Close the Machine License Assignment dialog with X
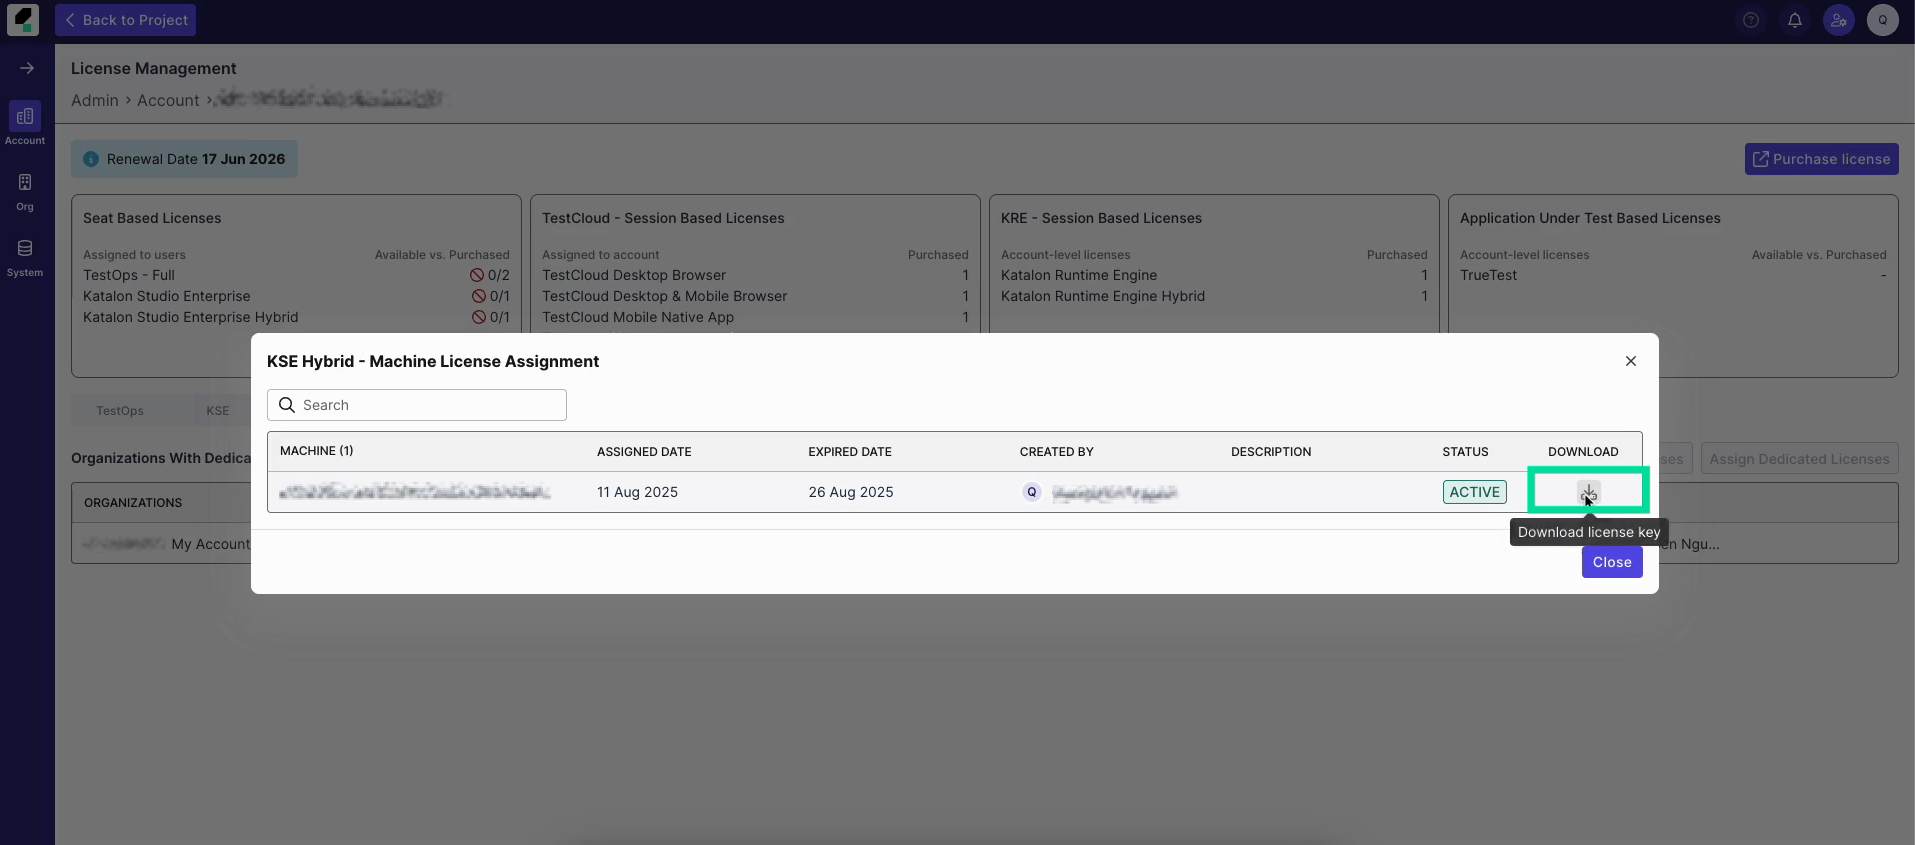This screenshot has height=845, width=1915. pyautogui.click(x=1631, y=361)
